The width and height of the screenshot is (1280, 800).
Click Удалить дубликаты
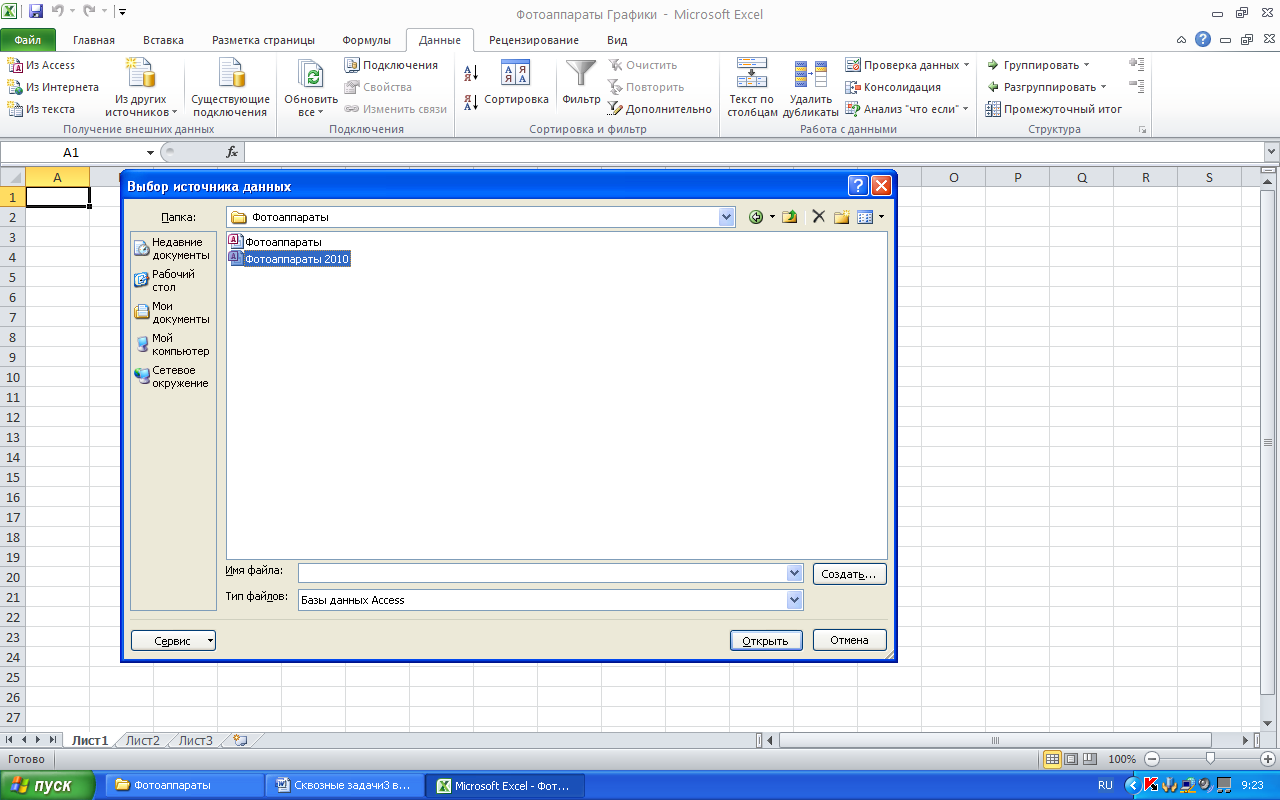(812, 88)
